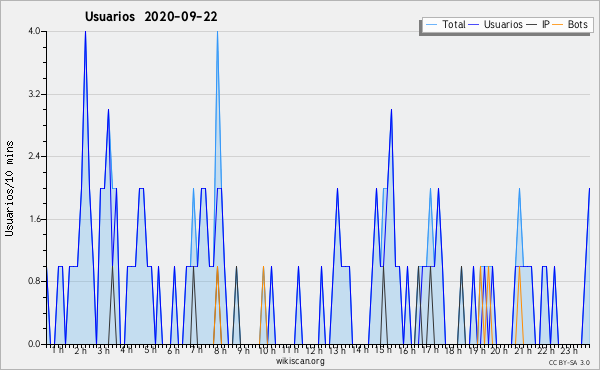Viewport: 600px width, 370px height.
Task: Click the light blue 4.0 peak at 8 h
Action: coord(217,32)
